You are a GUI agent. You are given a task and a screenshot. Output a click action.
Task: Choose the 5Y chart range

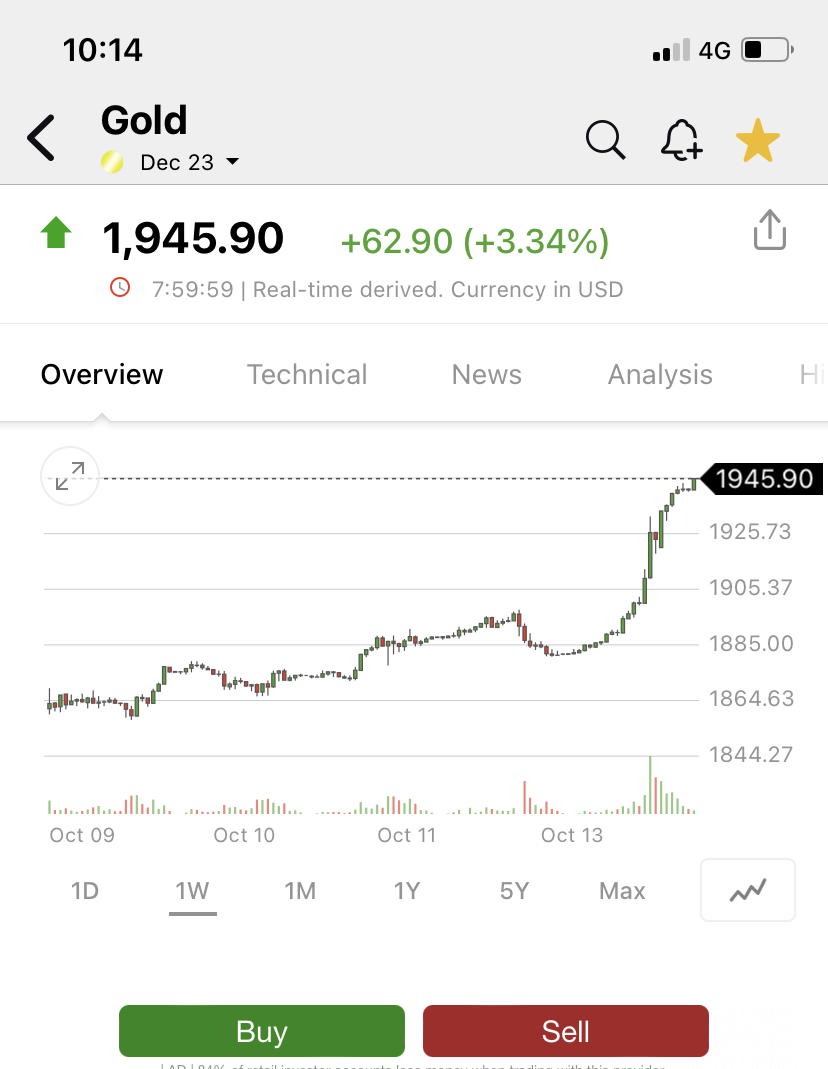(x=515, y=890)
